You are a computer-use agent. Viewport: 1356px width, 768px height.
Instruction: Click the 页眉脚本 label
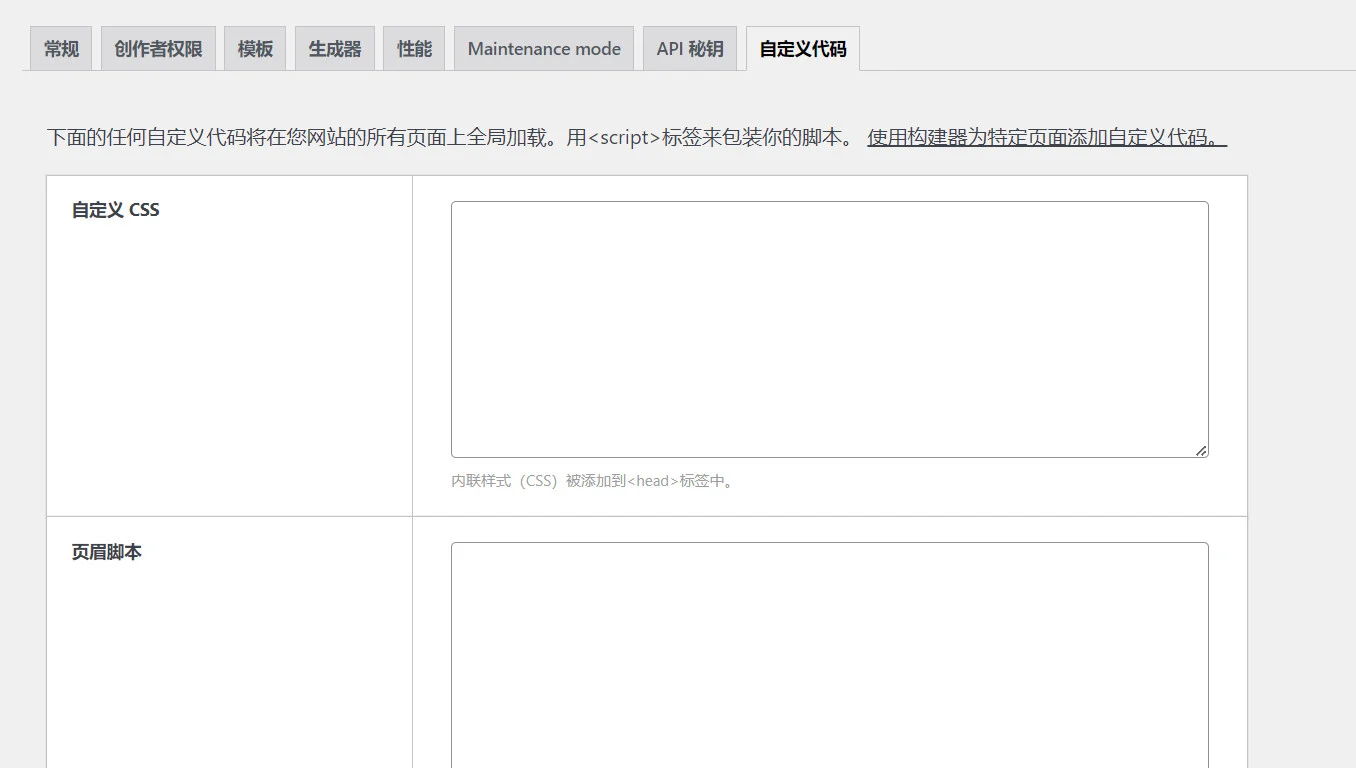(106, 552)
